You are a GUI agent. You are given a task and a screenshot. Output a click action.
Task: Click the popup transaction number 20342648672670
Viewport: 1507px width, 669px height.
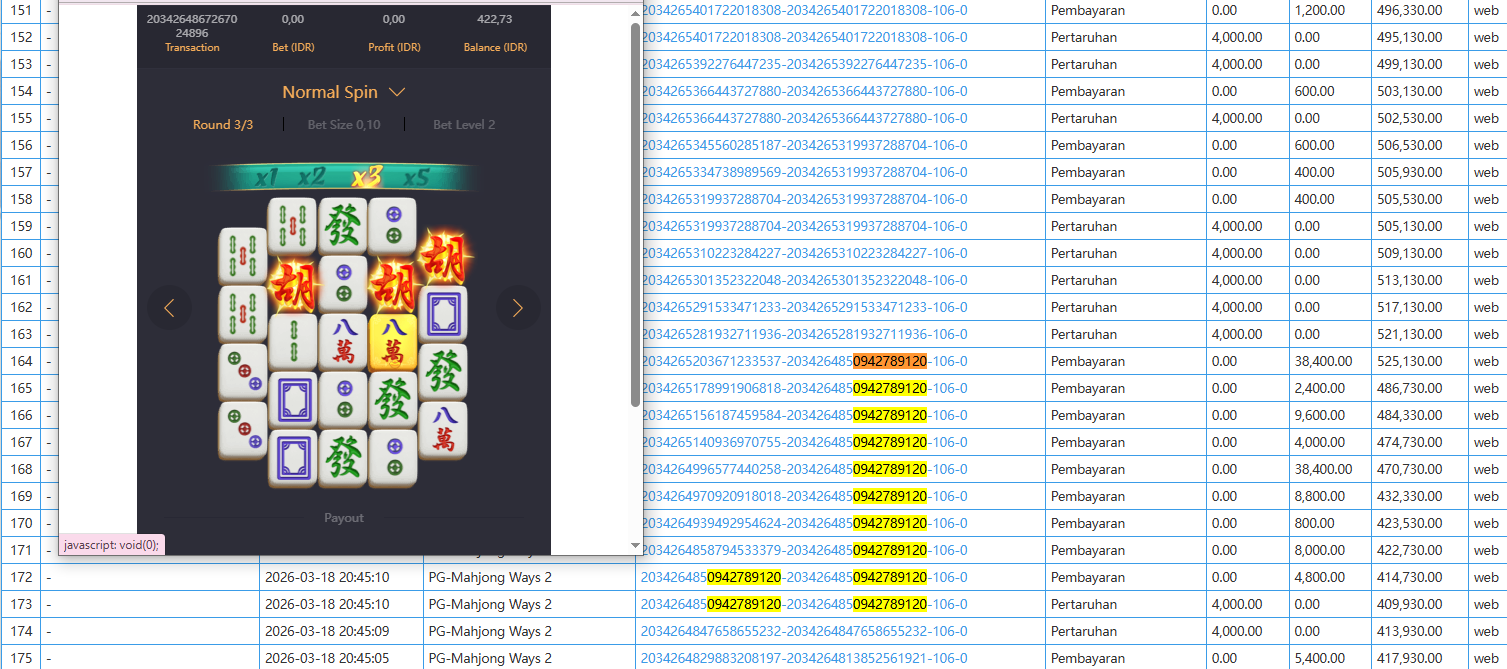coord(192,25)
